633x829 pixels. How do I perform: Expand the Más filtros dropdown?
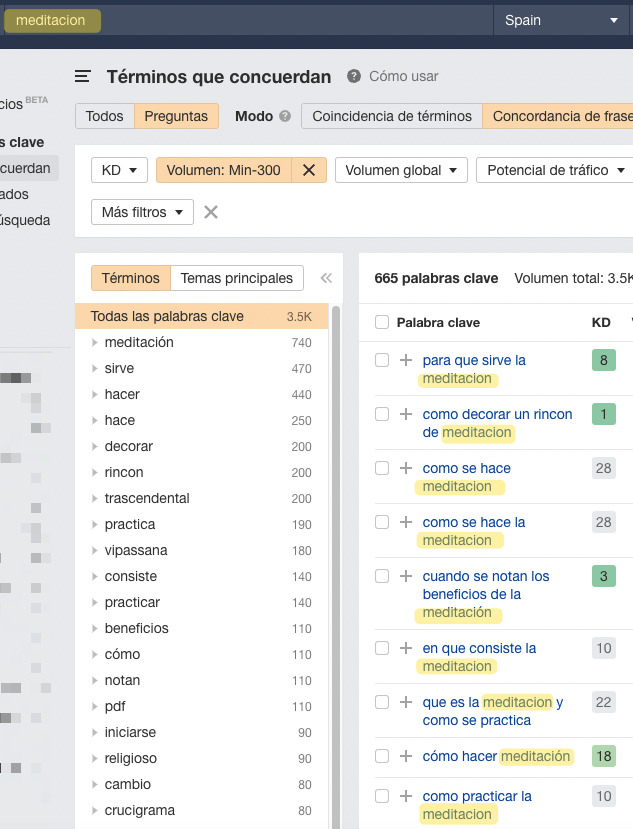[142, 212]
